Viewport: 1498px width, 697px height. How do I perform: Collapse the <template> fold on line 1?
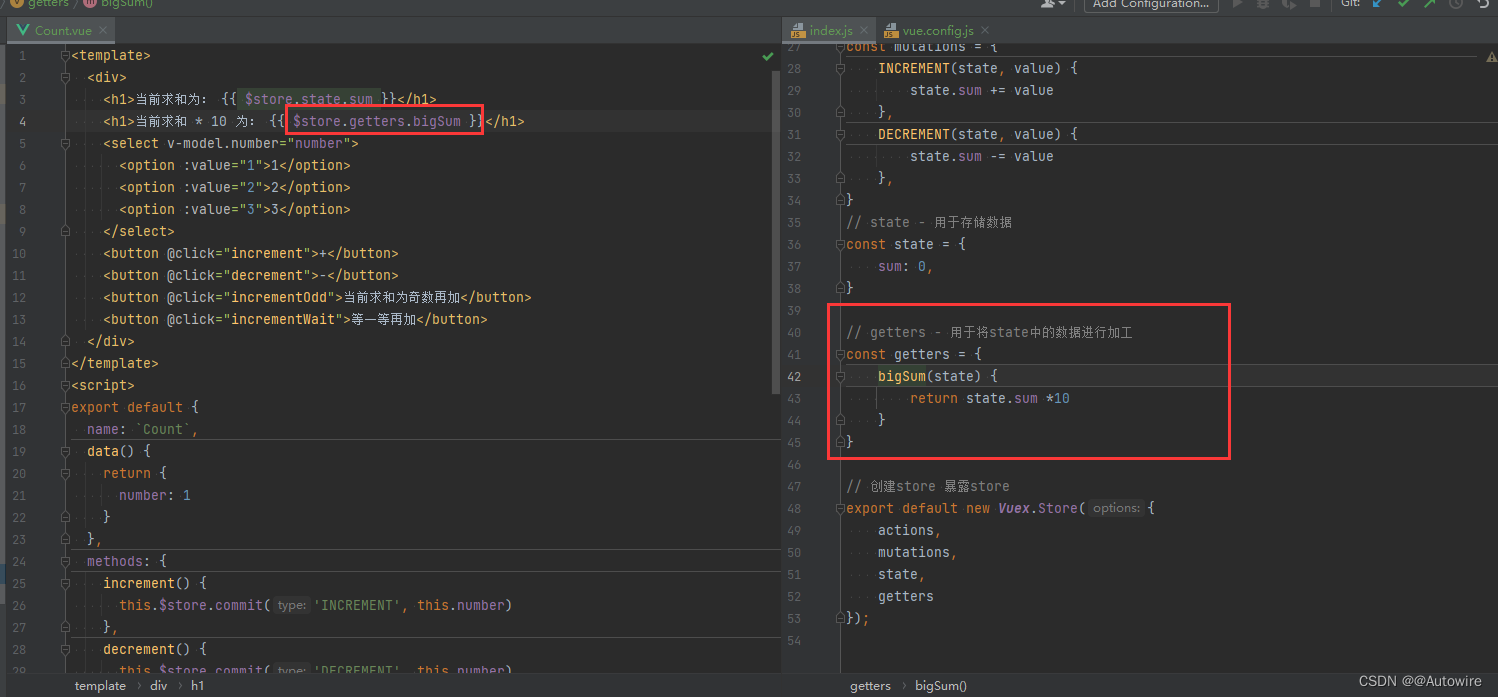[x=66, y=56]
